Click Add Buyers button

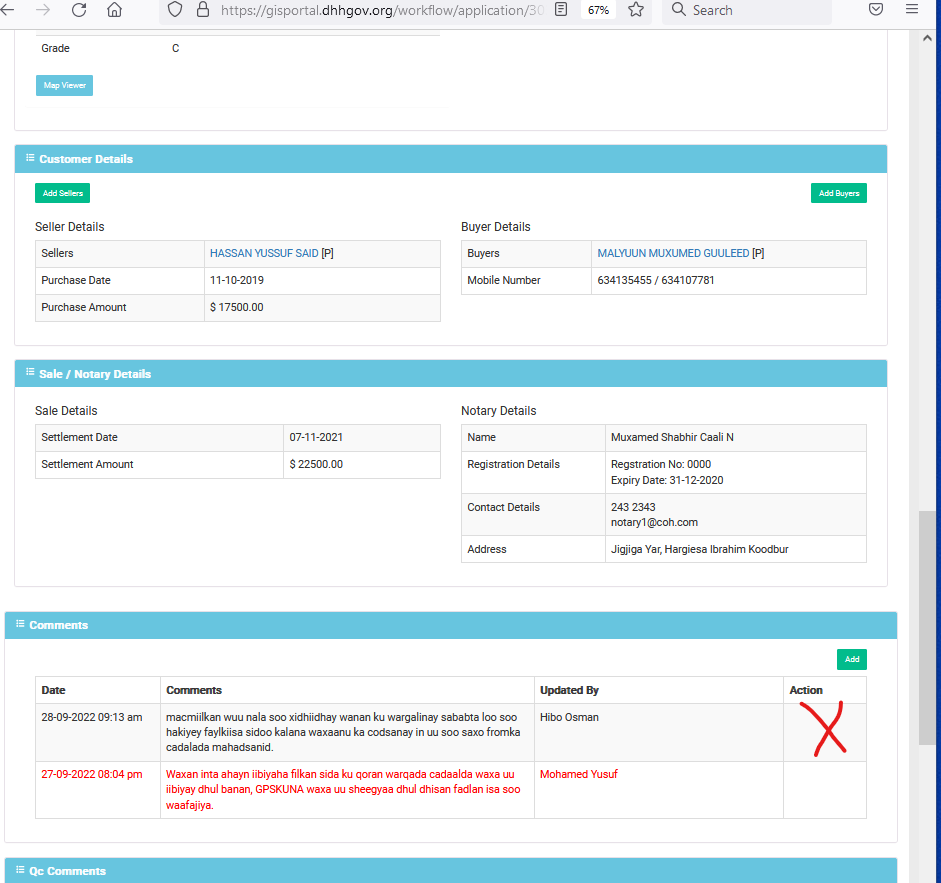coord(838,193)
